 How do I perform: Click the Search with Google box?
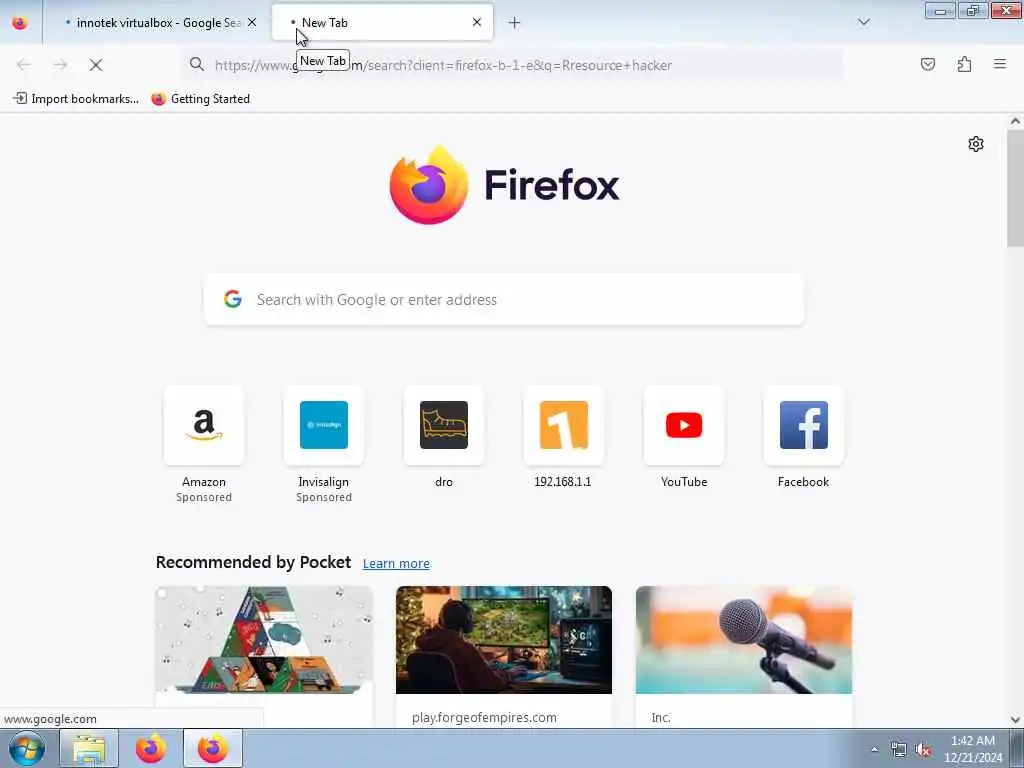[x=504, y=300]
